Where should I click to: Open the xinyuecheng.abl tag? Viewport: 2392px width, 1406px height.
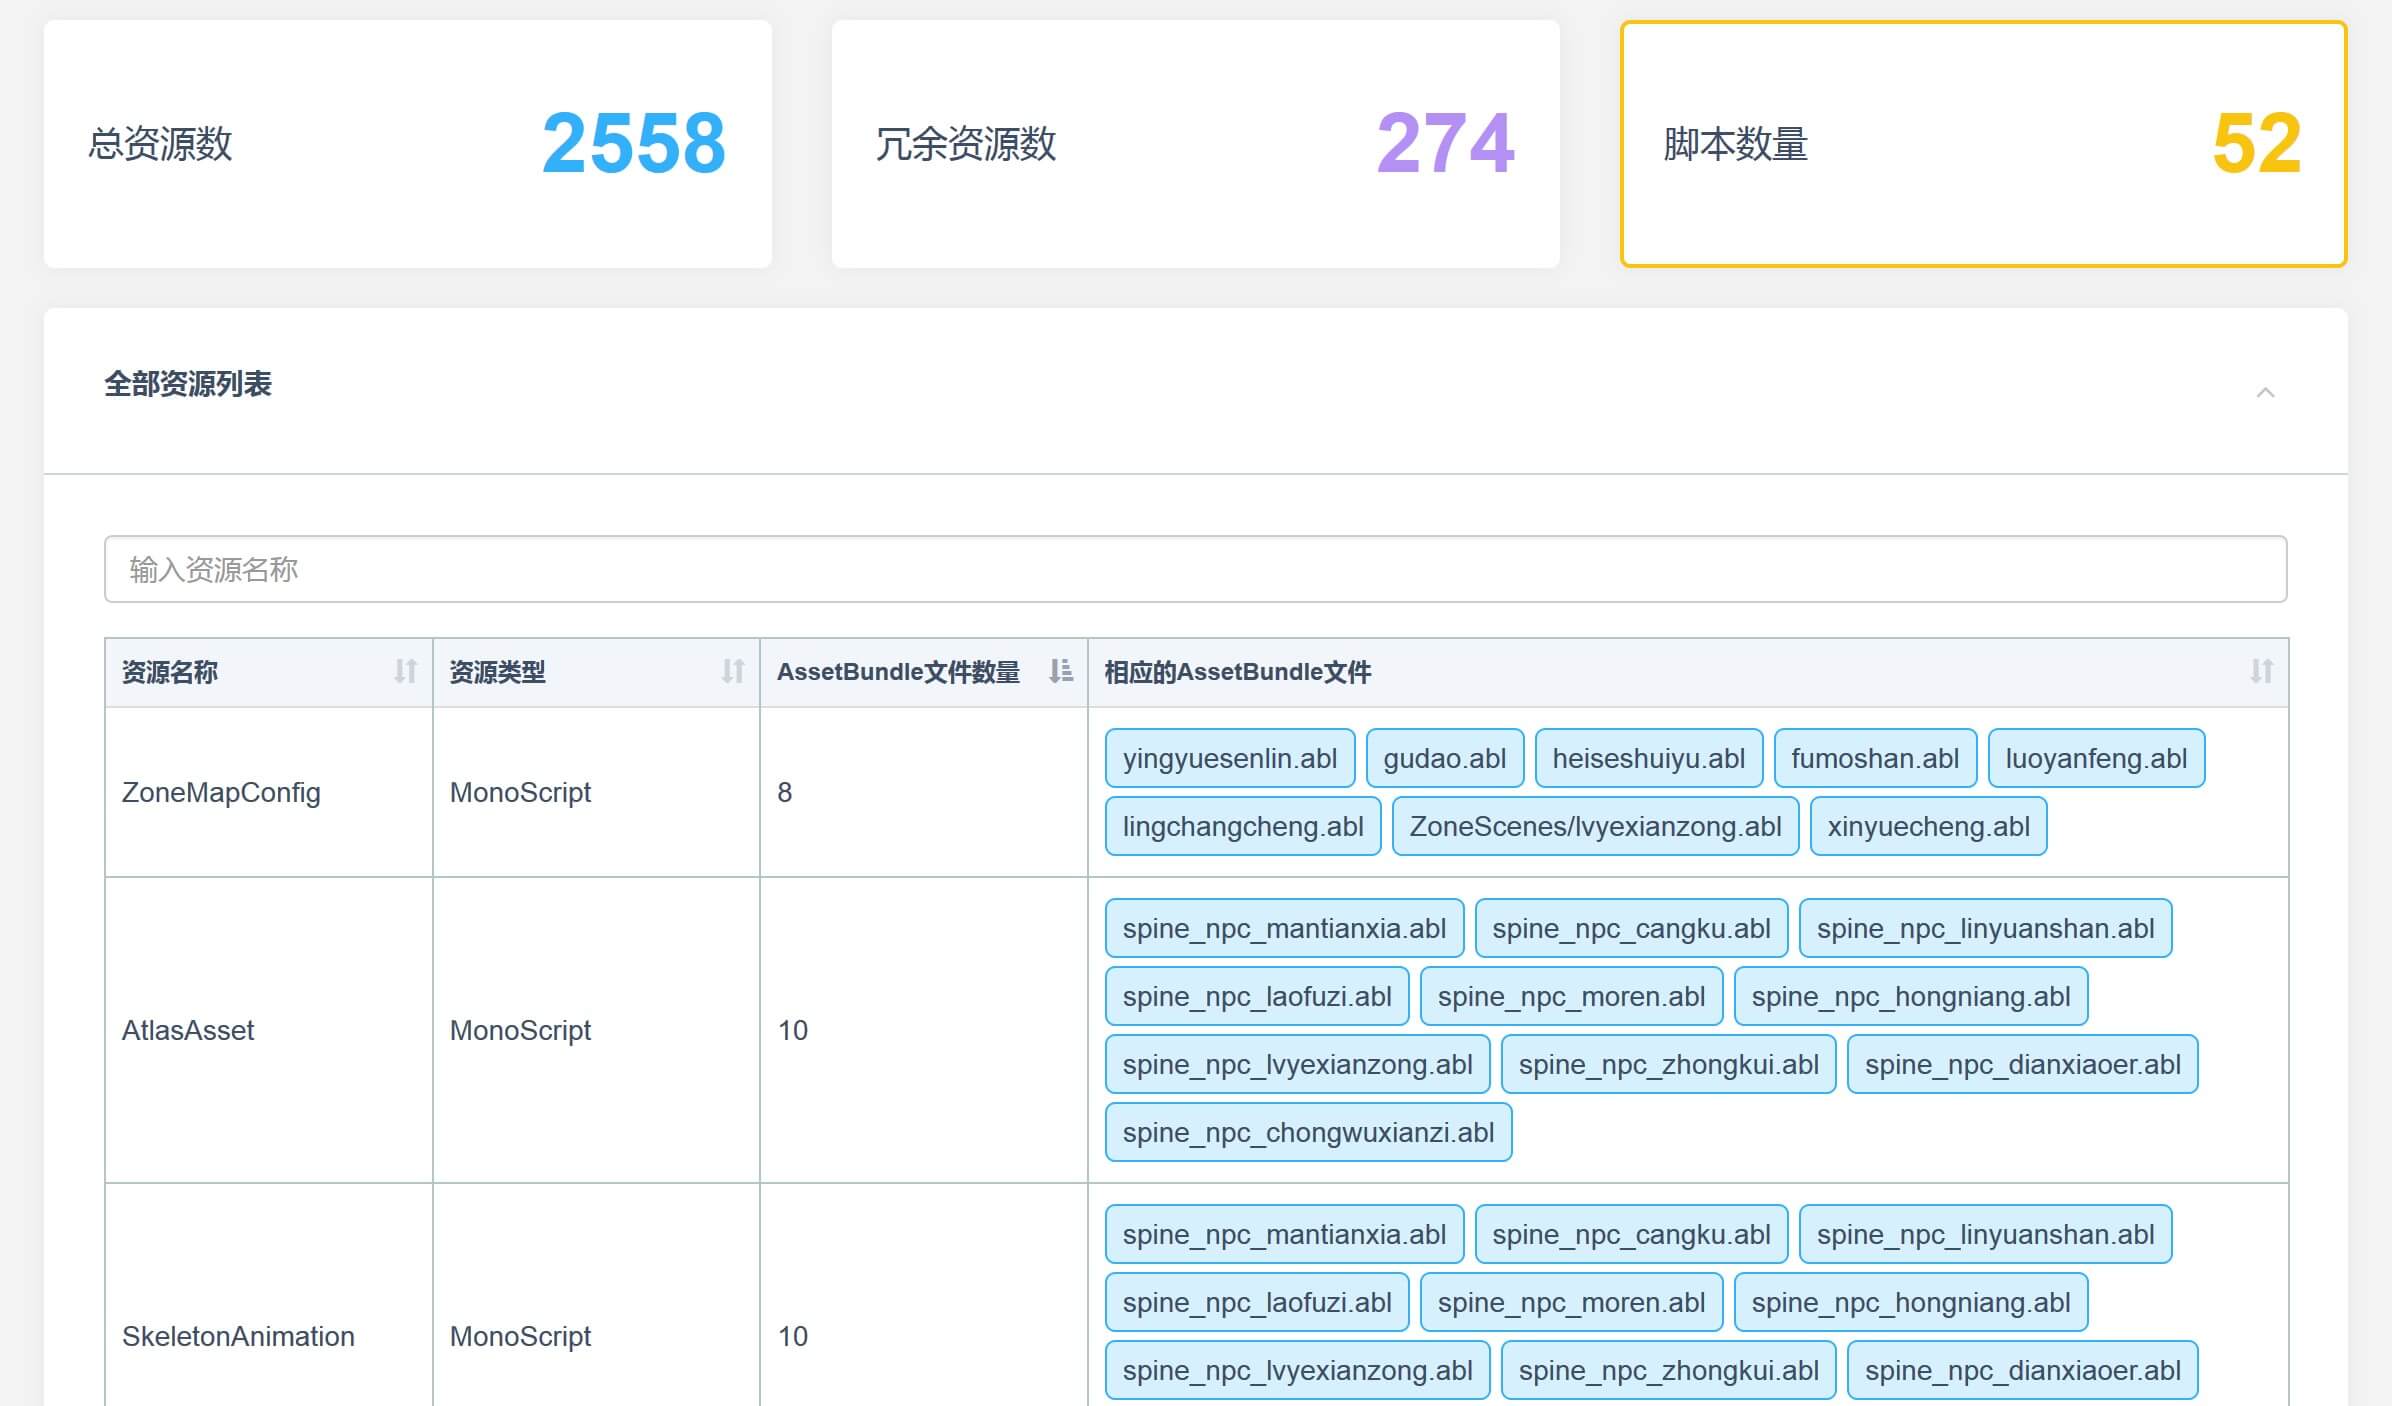(1928, 827)
